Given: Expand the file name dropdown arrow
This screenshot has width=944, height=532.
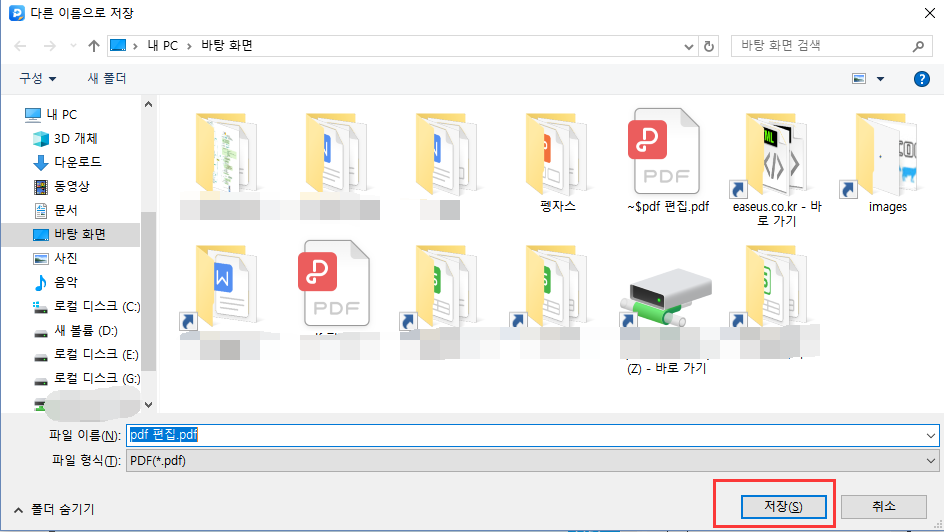Looking at the screenshot, I should [931, 435].
